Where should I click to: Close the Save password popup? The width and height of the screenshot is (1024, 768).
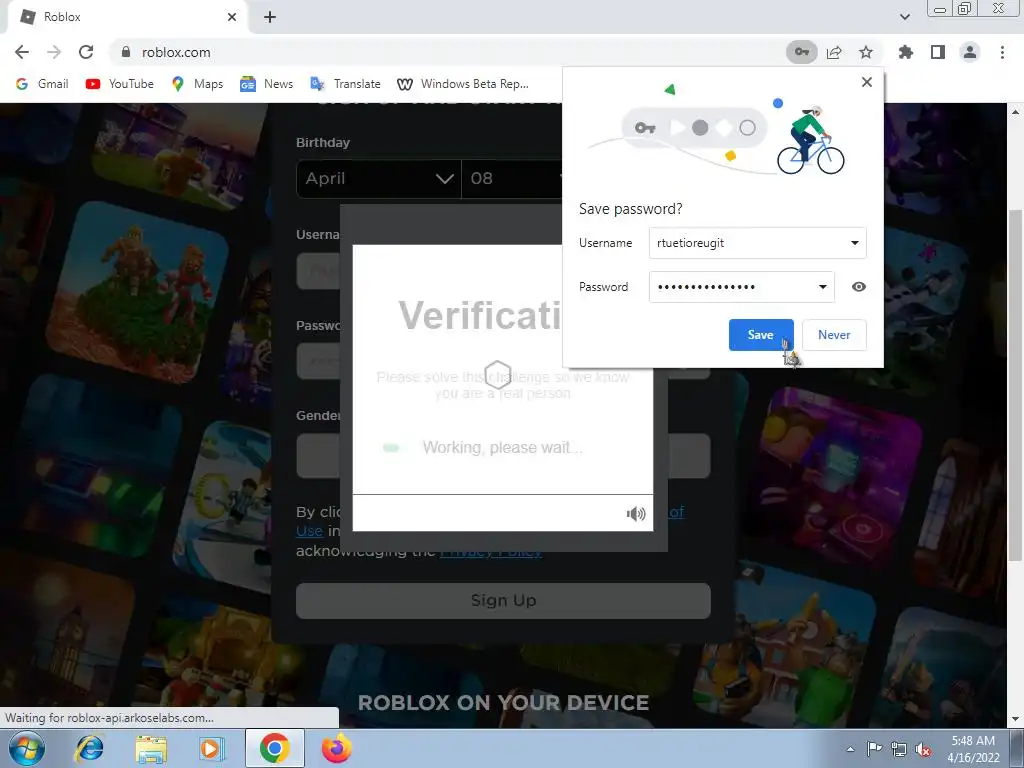click(867, 82)
